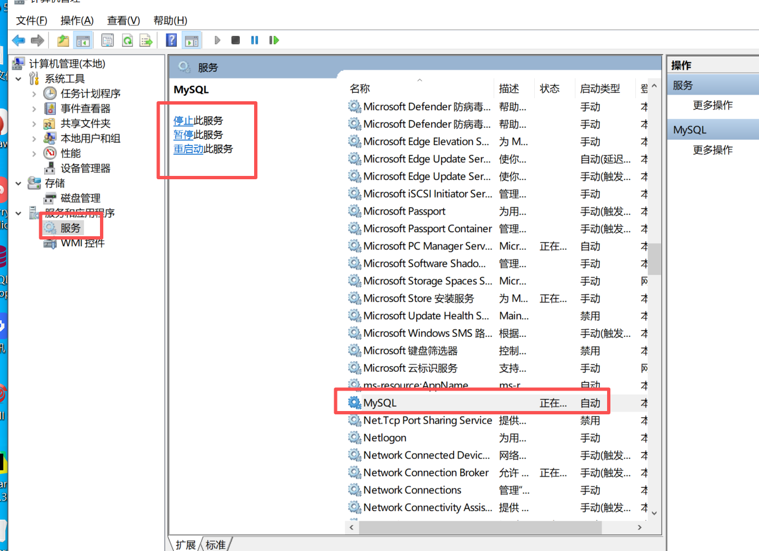The image size is (759, 551).
Task: Select Microsoft 键盘筛选器 service row
Action: coord(498,350)
